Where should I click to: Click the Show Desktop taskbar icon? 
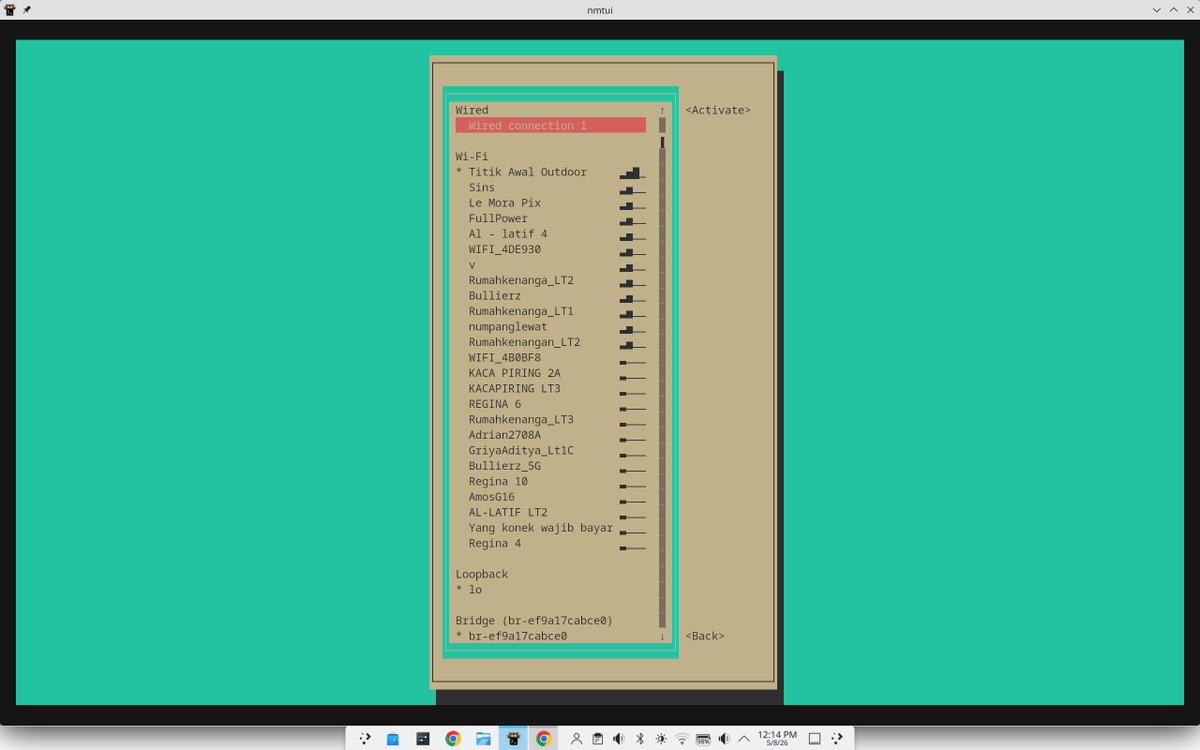(815, 739)
